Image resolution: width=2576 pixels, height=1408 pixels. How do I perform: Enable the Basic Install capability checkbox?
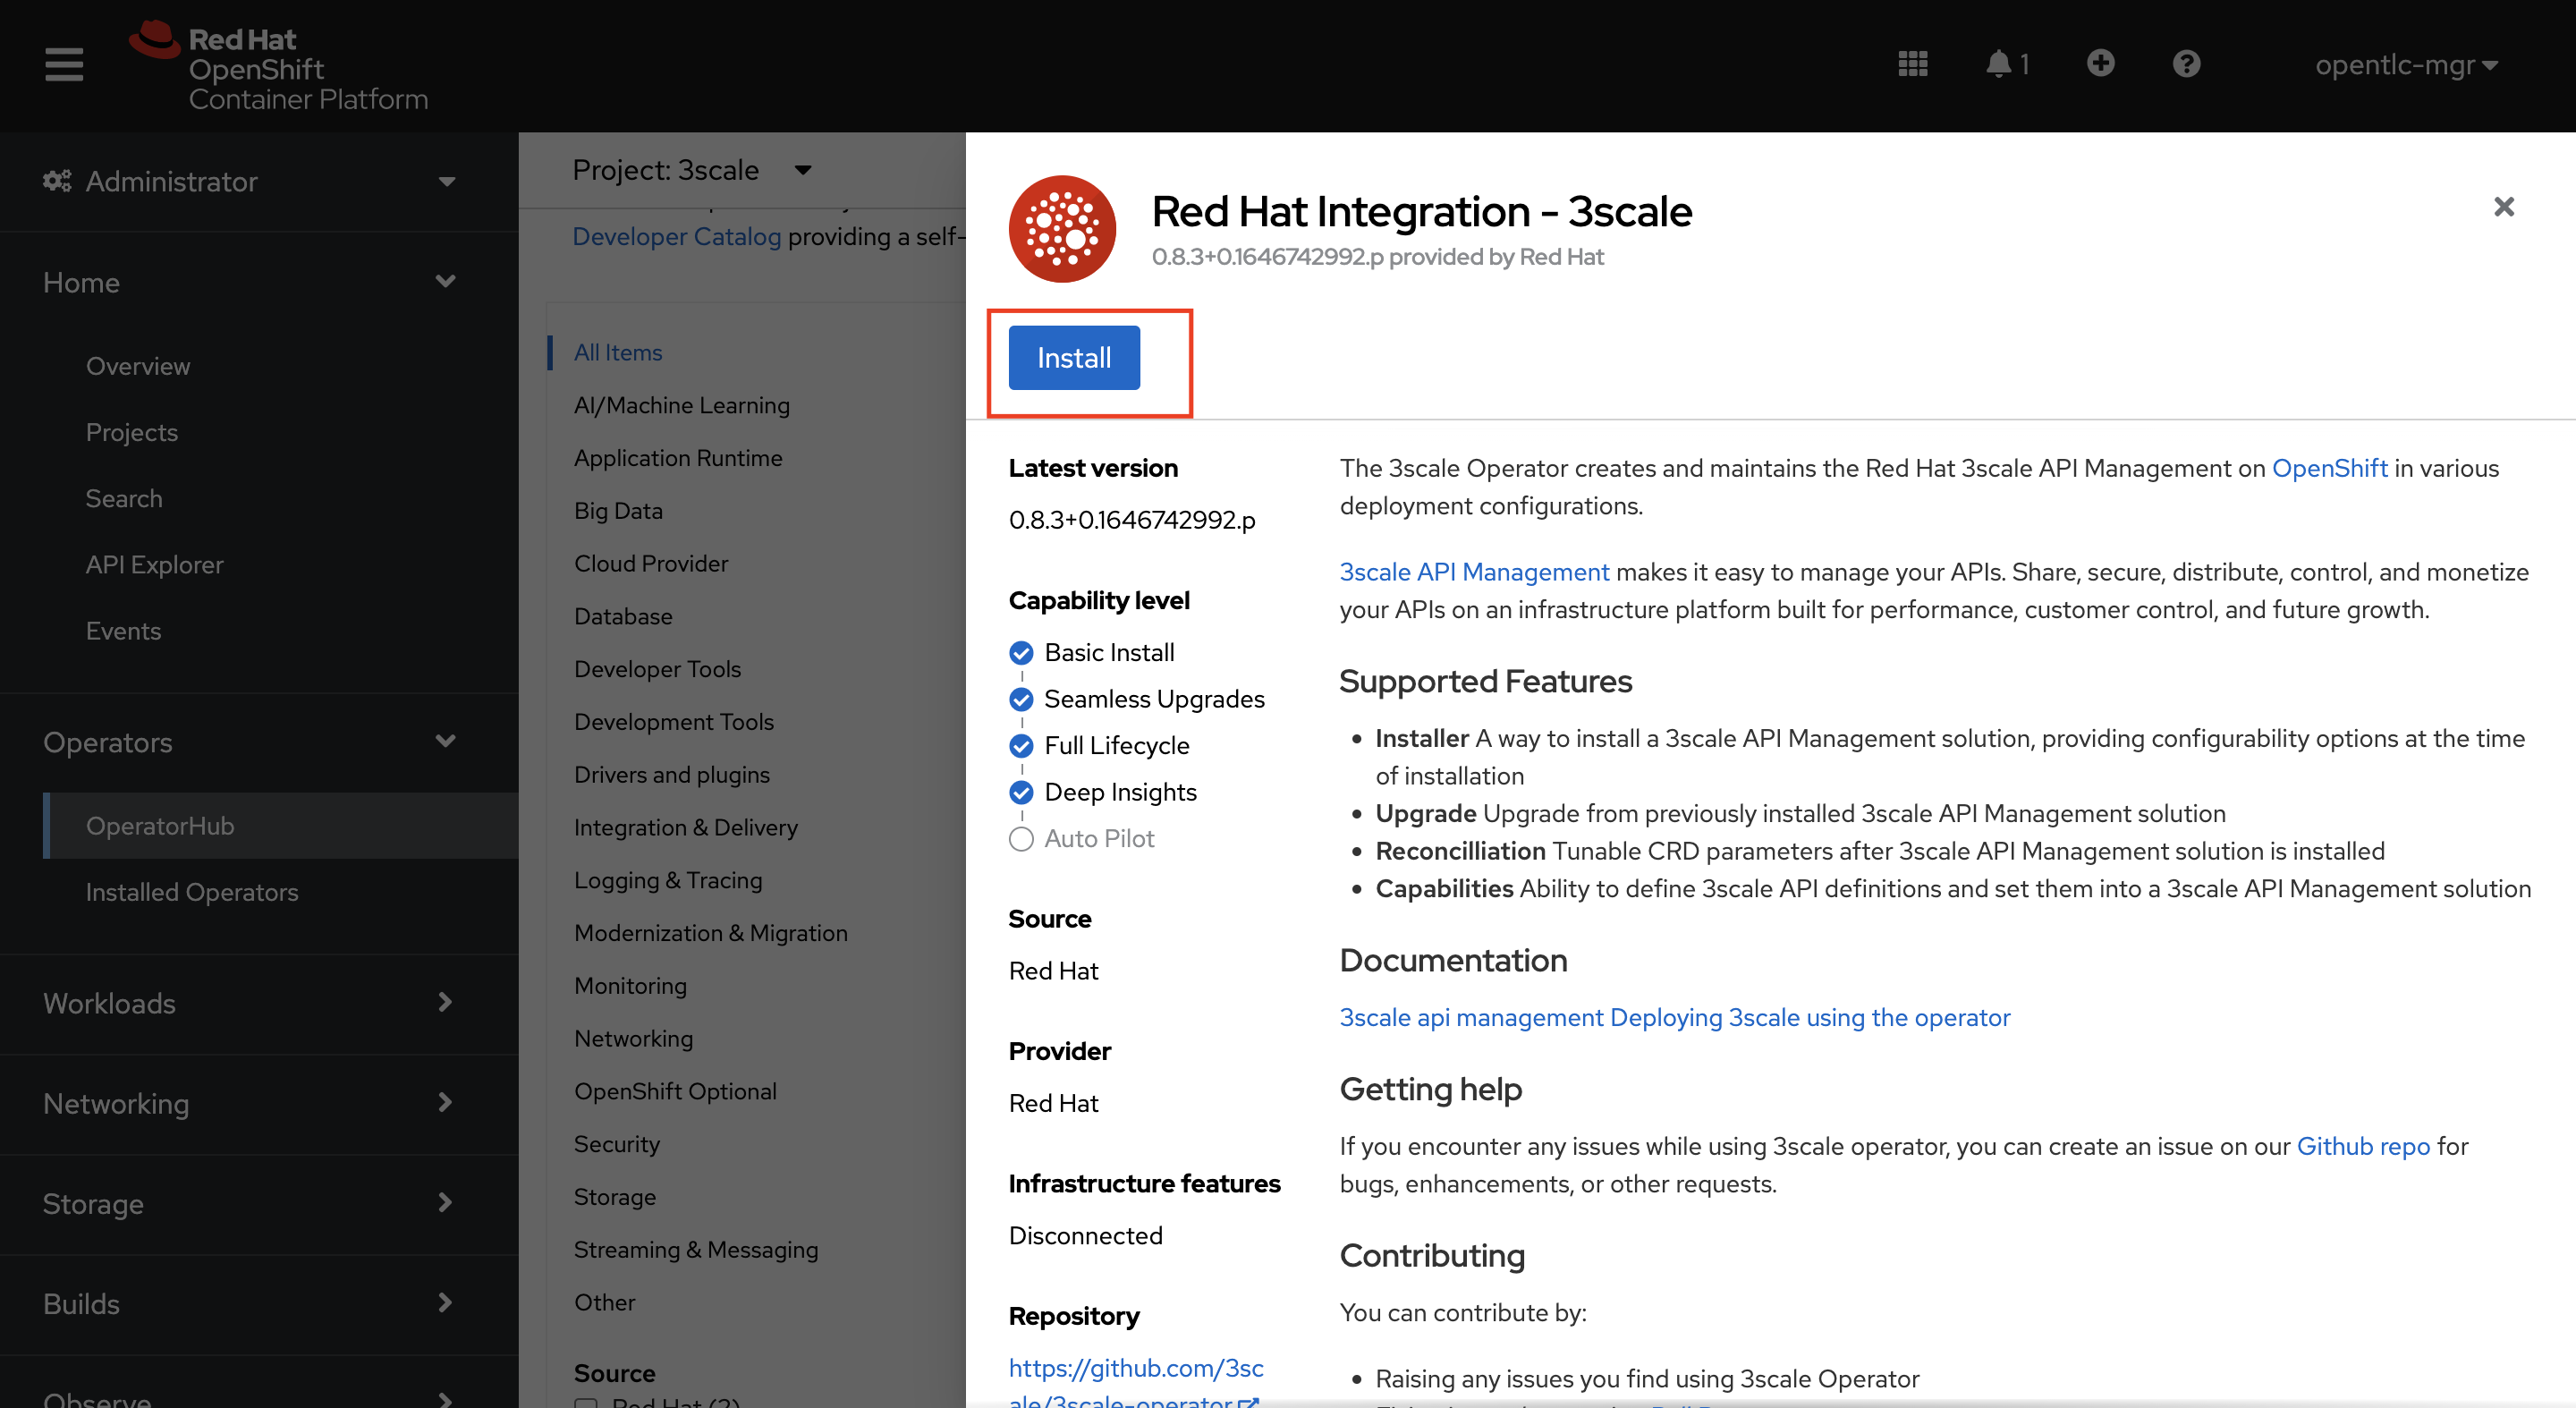coord(1021,654)
